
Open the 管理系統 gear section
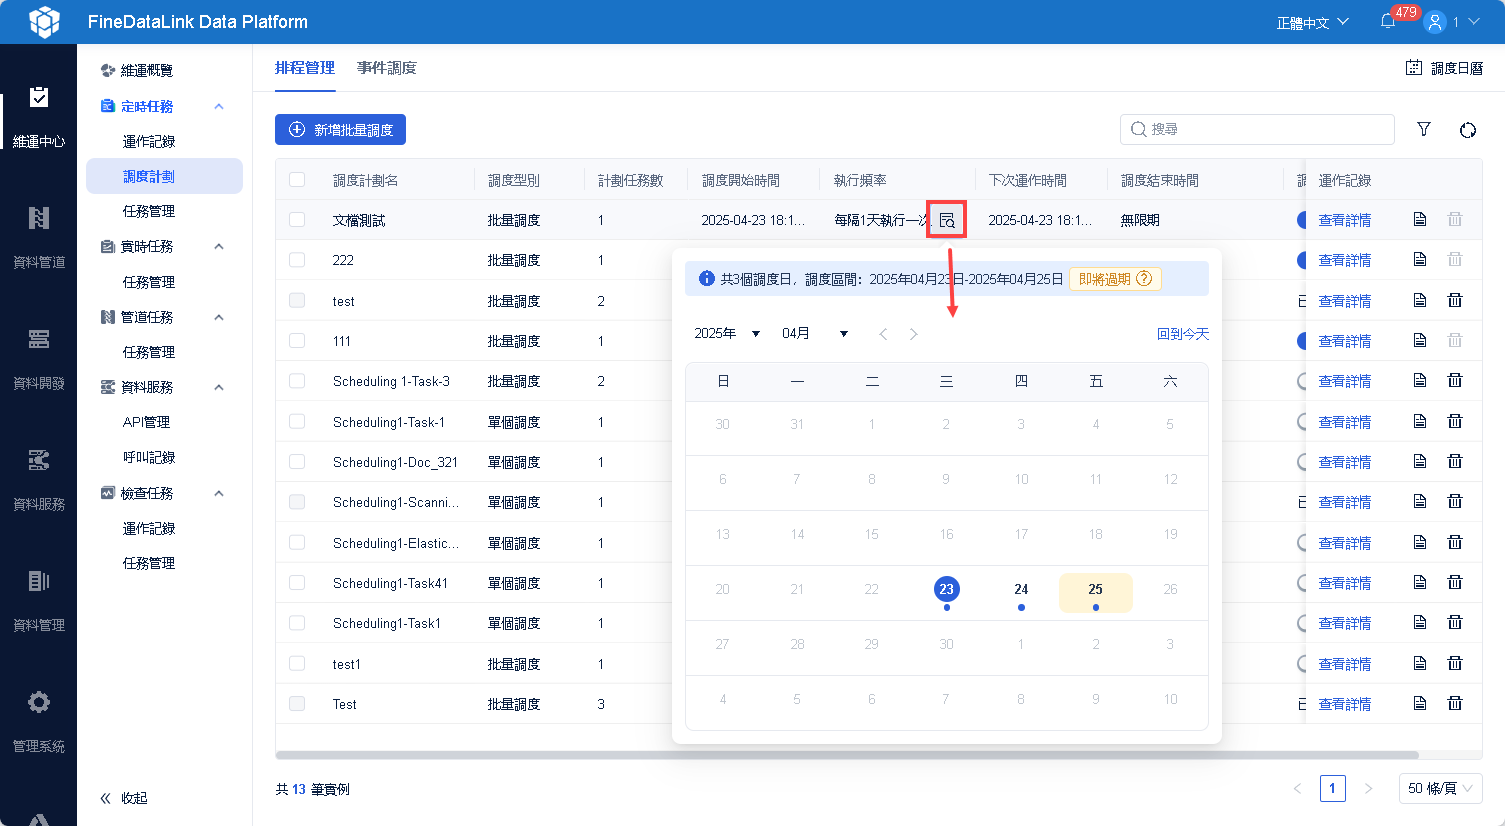click(38, 722)
